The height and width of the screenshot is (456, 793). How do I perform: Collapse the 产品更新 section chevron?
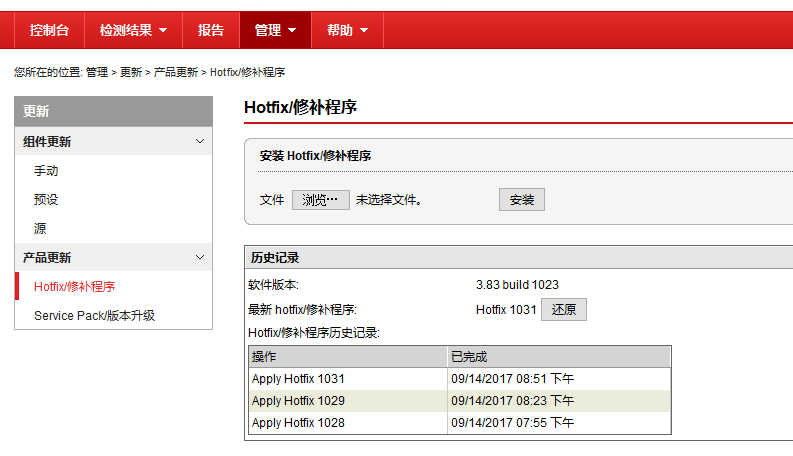[199, 257]
